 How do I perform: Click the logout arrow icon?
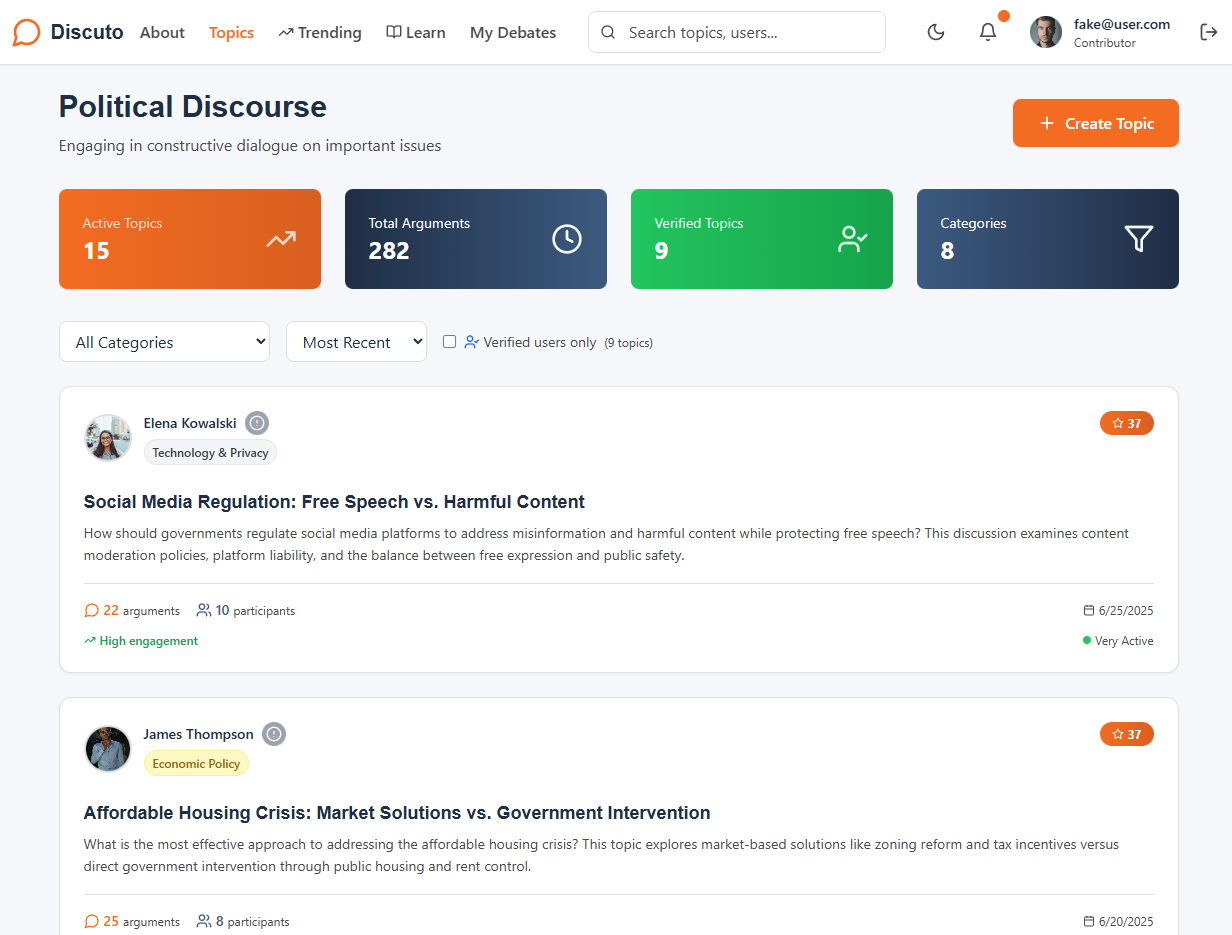[1208, 32]
